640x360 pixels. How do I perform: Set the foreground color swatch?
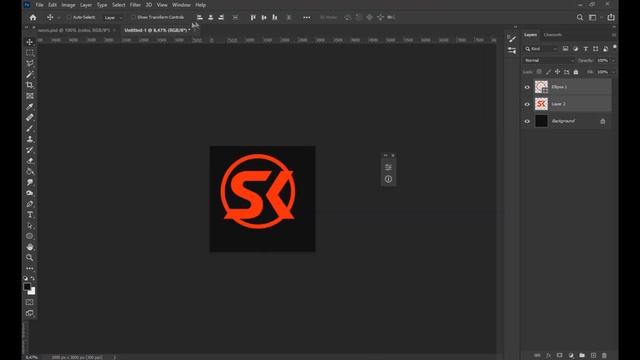coord(27,286)
